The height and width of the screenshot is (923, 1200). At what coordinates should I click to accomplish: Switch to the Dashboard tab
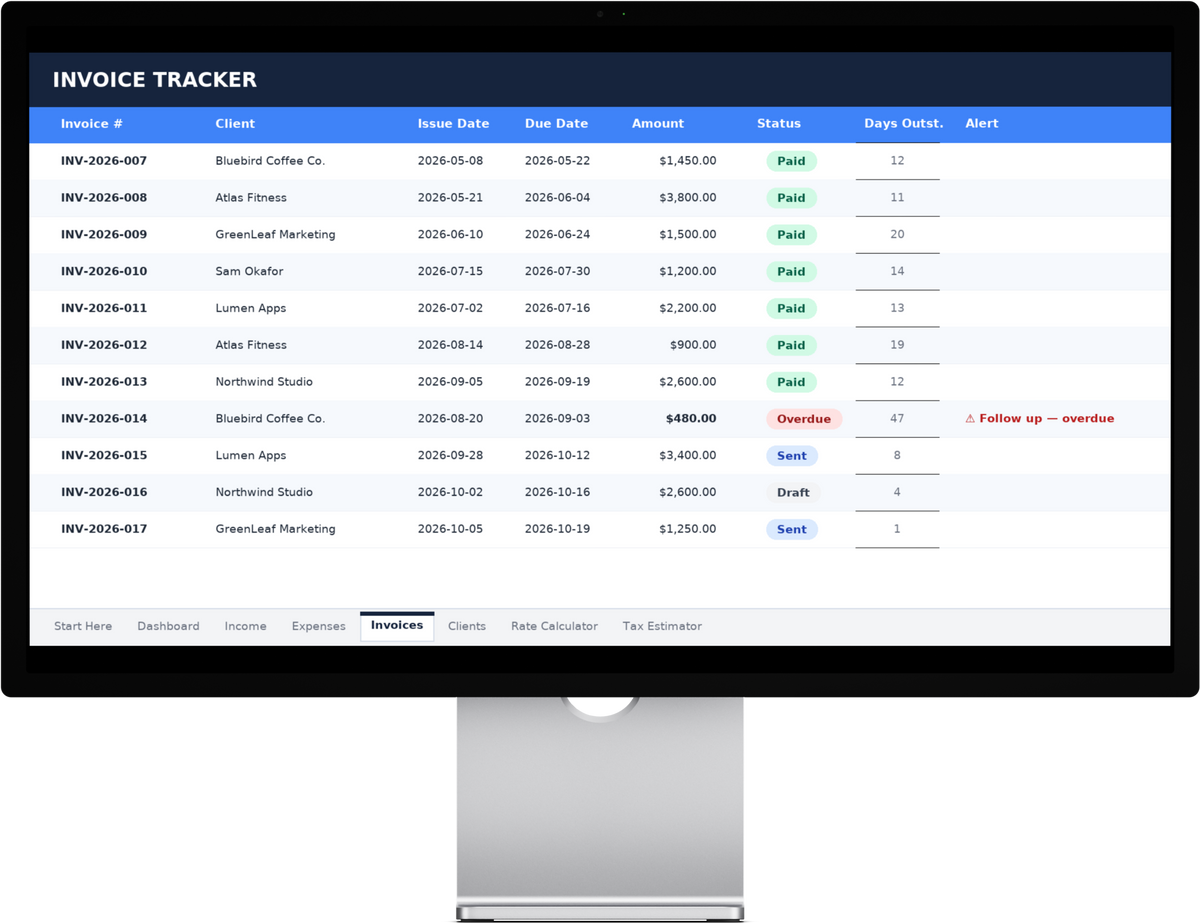pyautogui.click(x=168, y=626)
